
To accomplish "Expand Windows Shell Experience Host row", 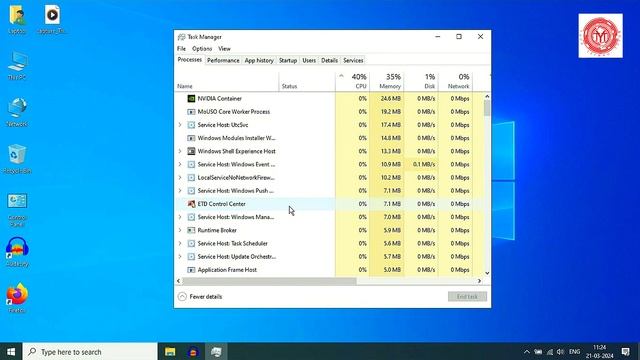I will click(180, 151).
